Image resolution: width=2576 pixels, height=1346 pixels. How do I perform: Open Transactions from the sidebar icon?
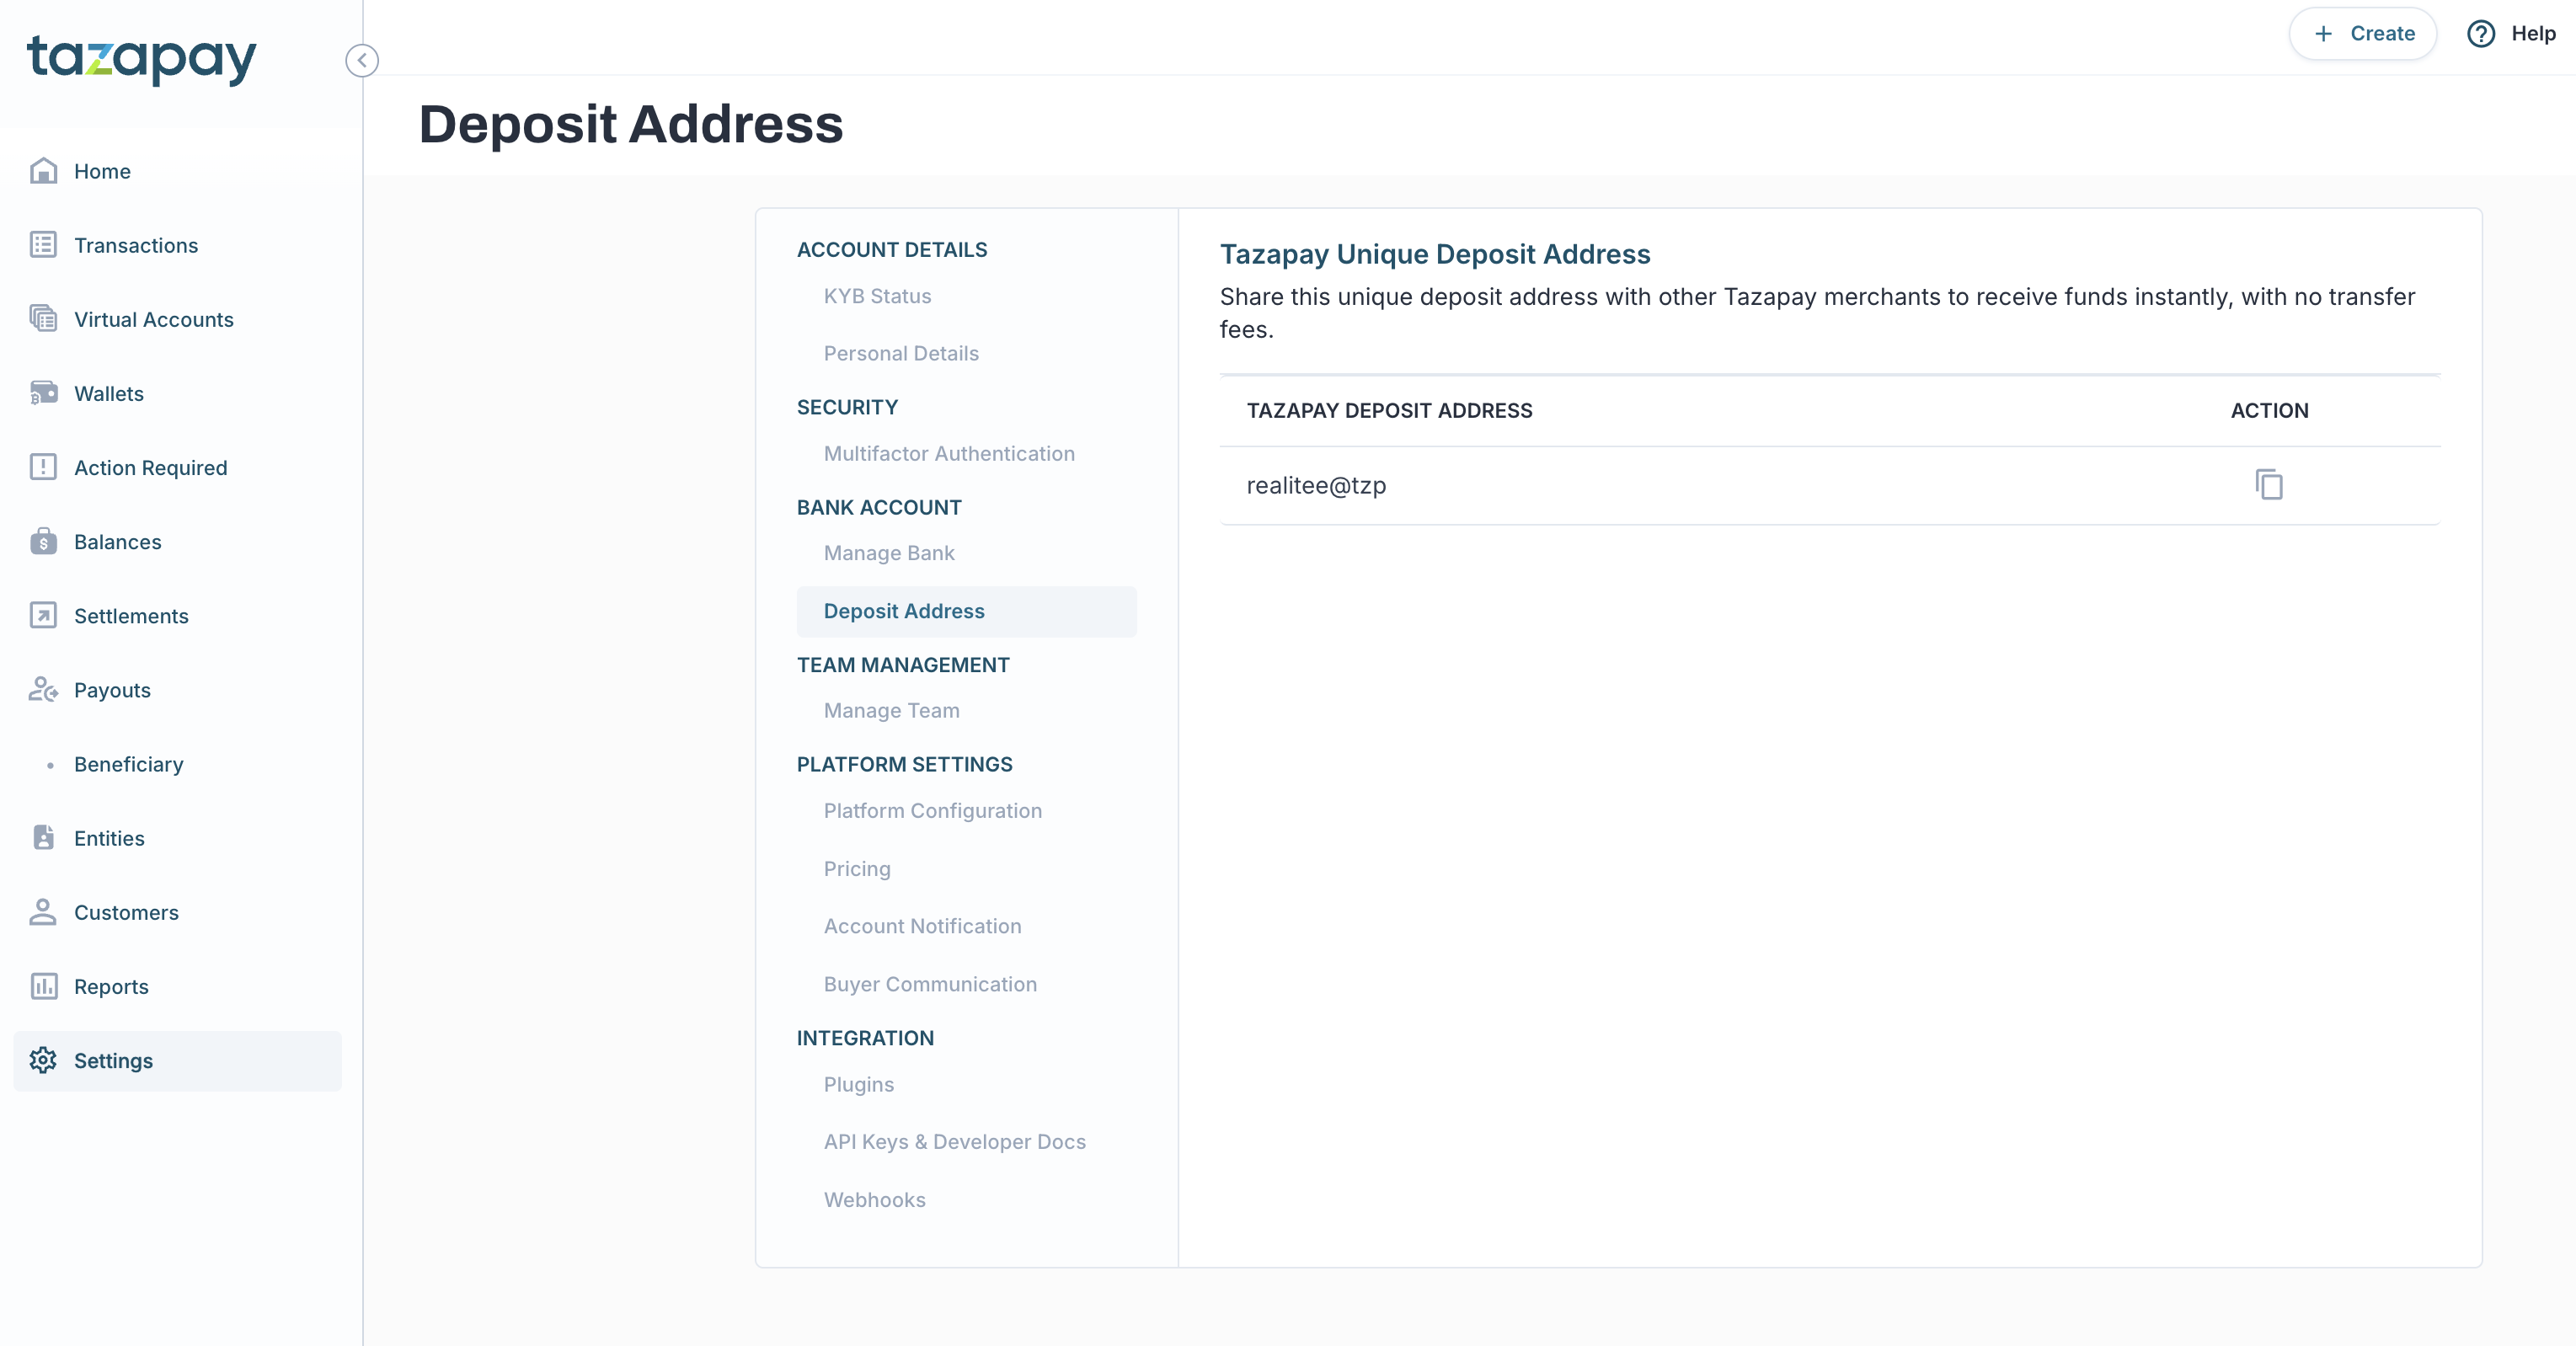(44, 245)
